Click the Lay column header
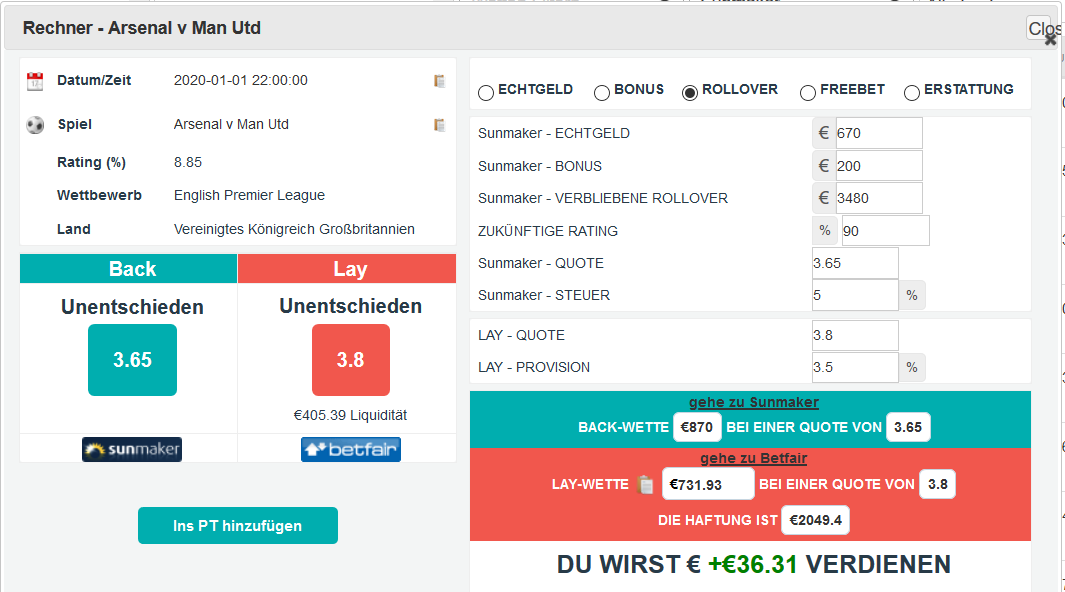Viewport: 1065px width, 592px height. (x=347, y=269)
